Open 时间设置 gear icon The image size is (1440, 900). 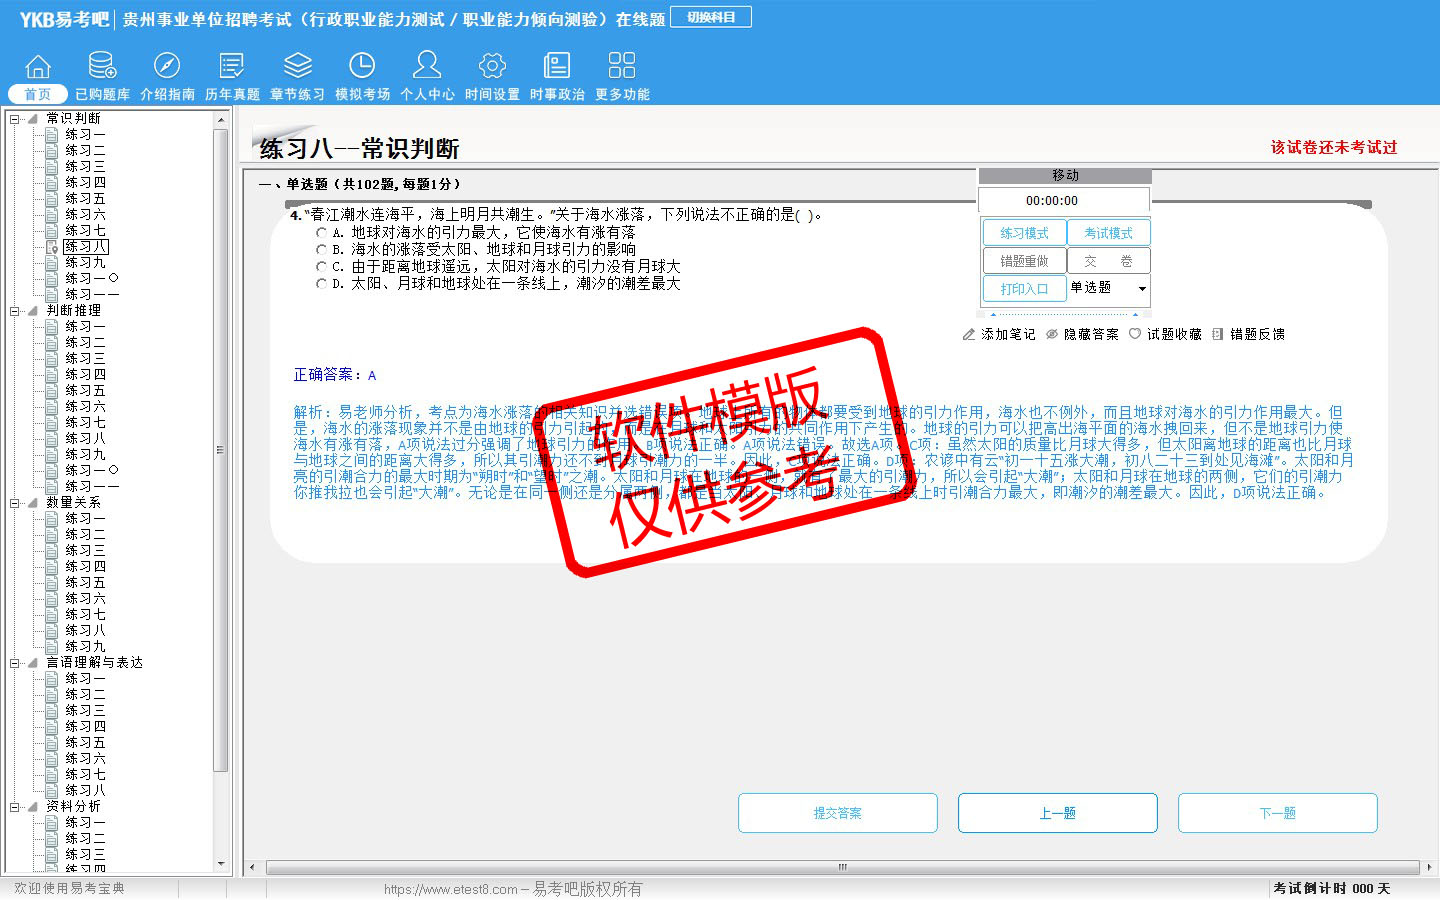coord(492,66)
